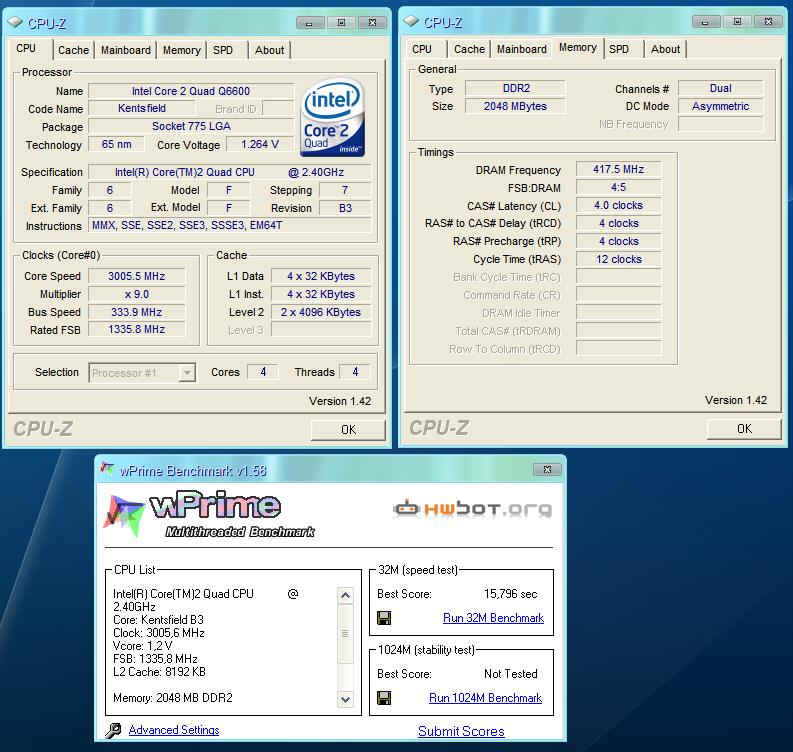793x752 pixels.
Task: Click the Intel Core 2 Quad logo
Action: 333,117
